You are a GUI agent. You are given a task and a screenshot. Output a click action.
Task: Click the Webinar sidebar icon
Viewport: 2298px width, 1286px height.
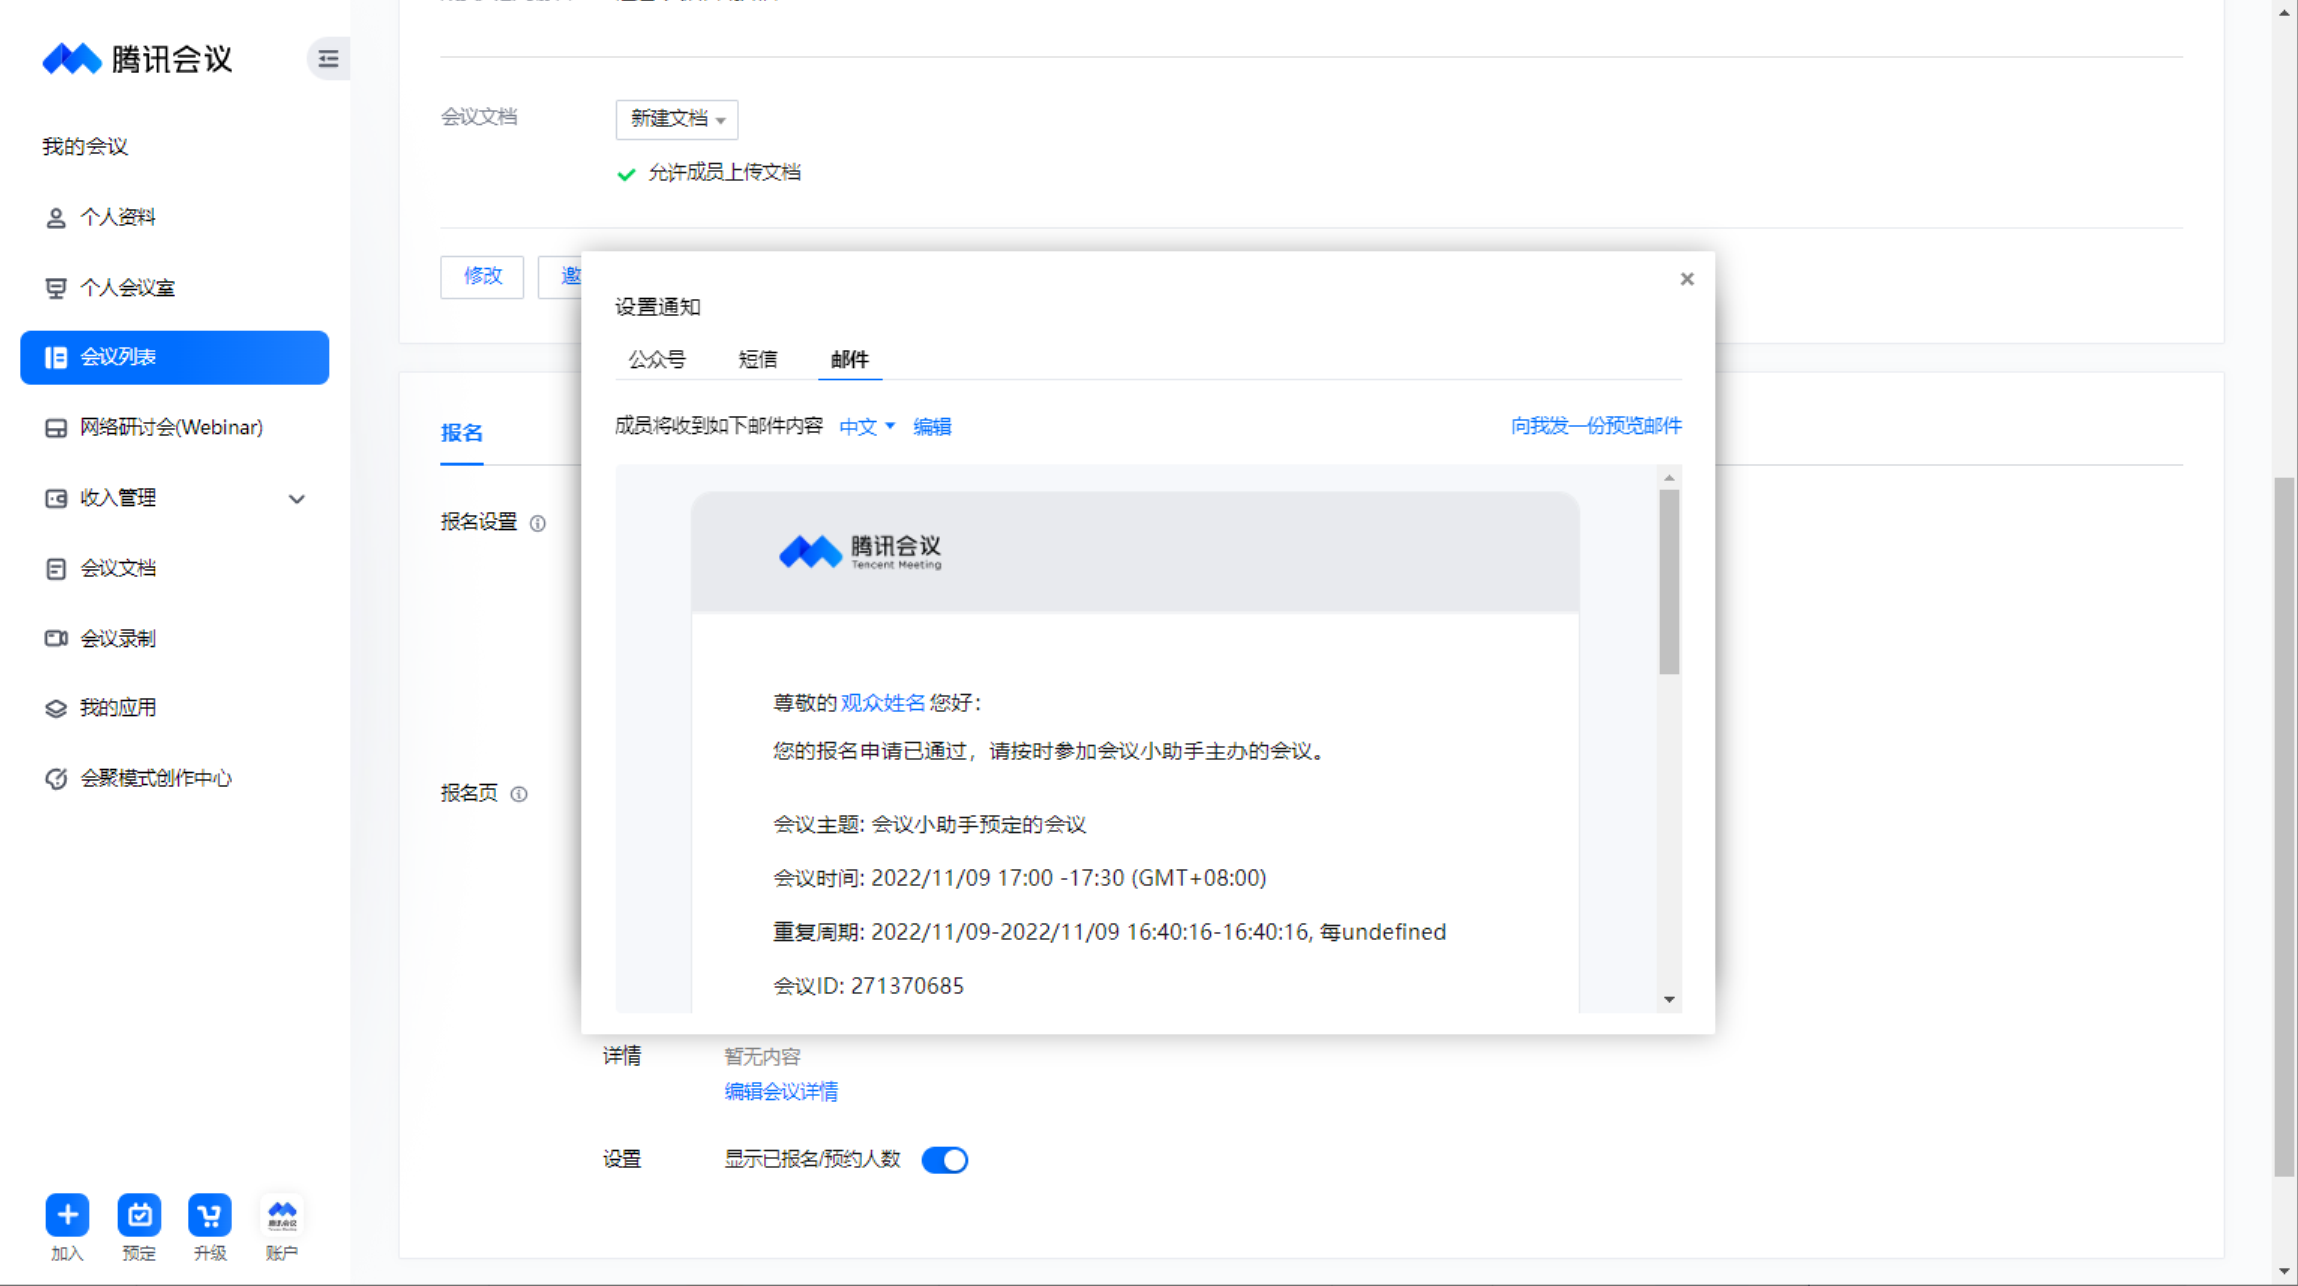56,428
